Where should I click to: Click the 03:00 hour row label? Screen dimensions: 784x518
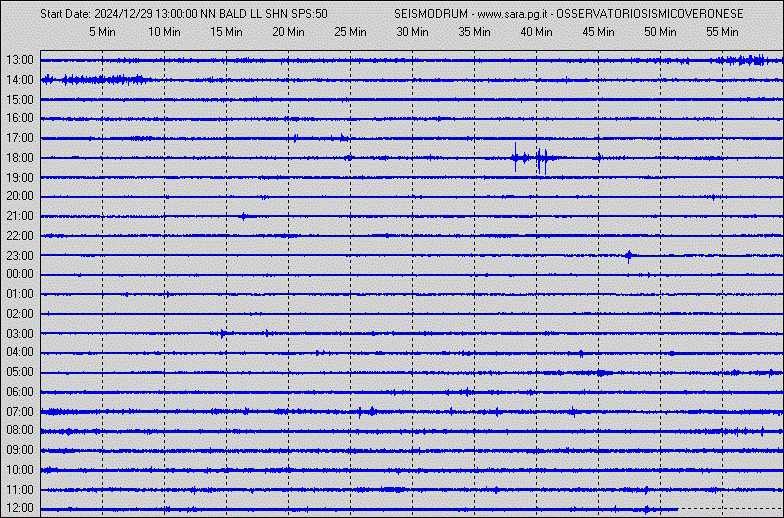[x=20, y=334]
